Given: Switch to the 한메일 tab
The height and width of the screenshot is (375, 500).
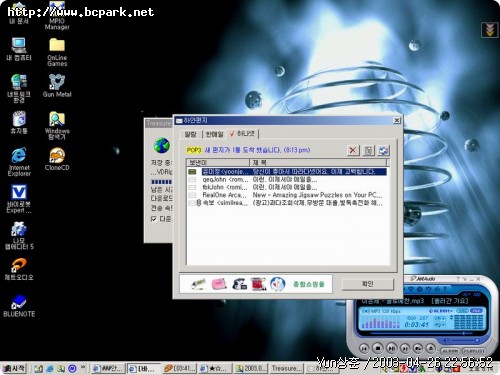Looking at the screenshot, I should click(x=214, y=134).
